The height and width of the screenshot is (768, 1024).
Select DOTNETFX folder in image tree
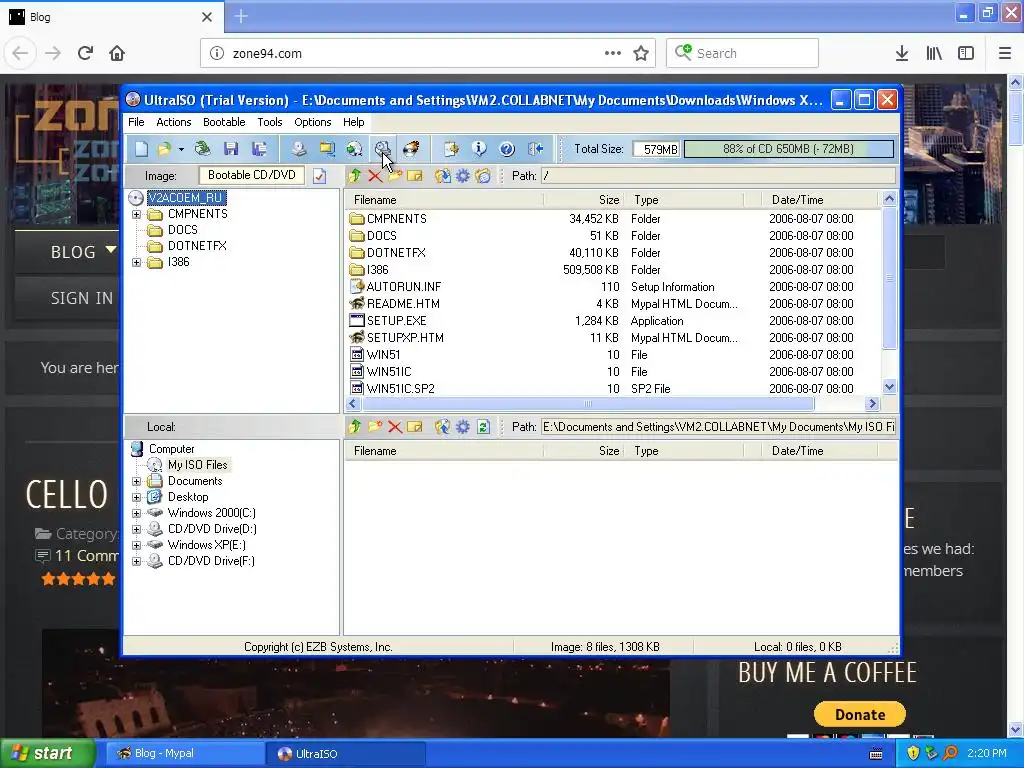[x=197, y=246]
